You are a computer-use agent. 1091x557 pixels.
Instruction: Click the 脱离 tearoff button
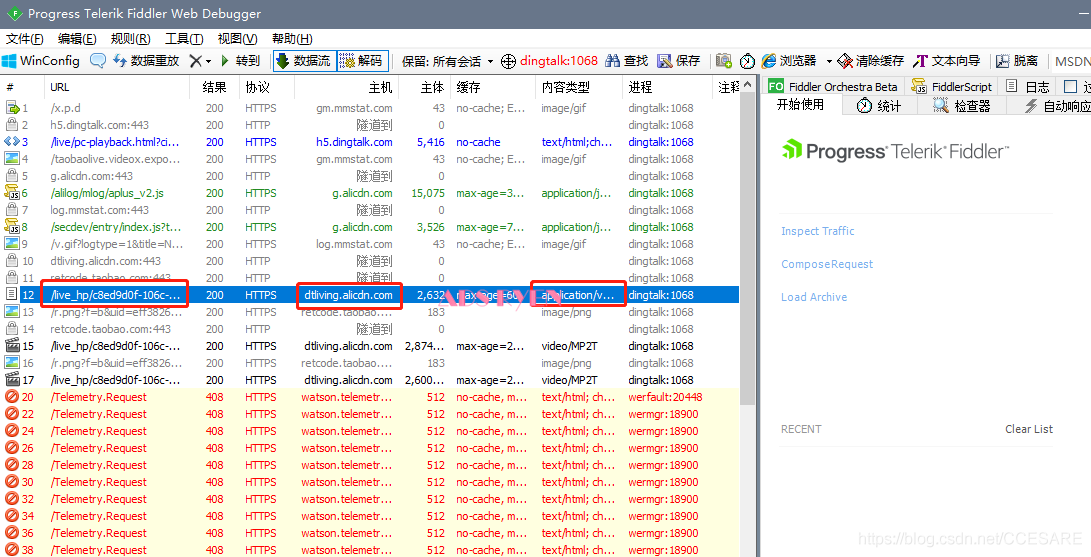pos(1017,60)
